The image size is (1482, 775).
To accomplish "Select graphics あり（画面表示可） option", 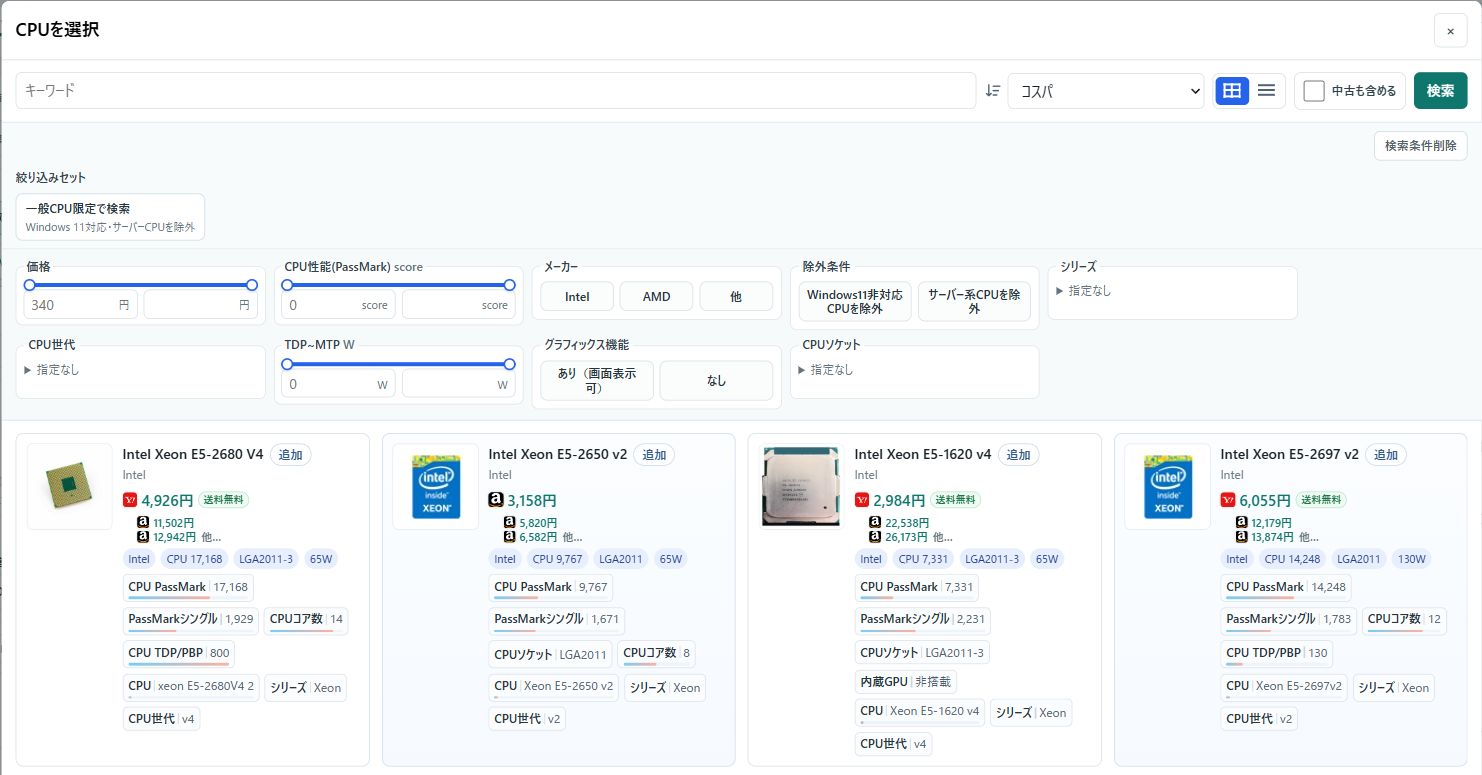I will click(x=597, y=380).
